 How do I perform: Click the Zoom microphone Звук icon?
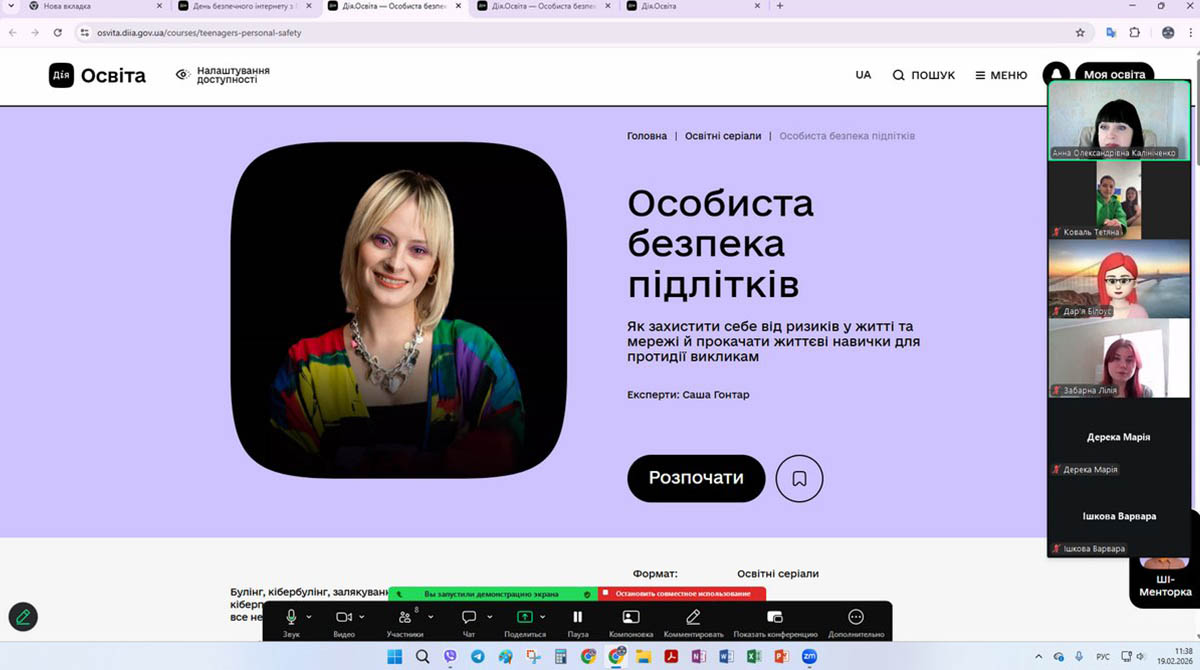tap(291, 617)
